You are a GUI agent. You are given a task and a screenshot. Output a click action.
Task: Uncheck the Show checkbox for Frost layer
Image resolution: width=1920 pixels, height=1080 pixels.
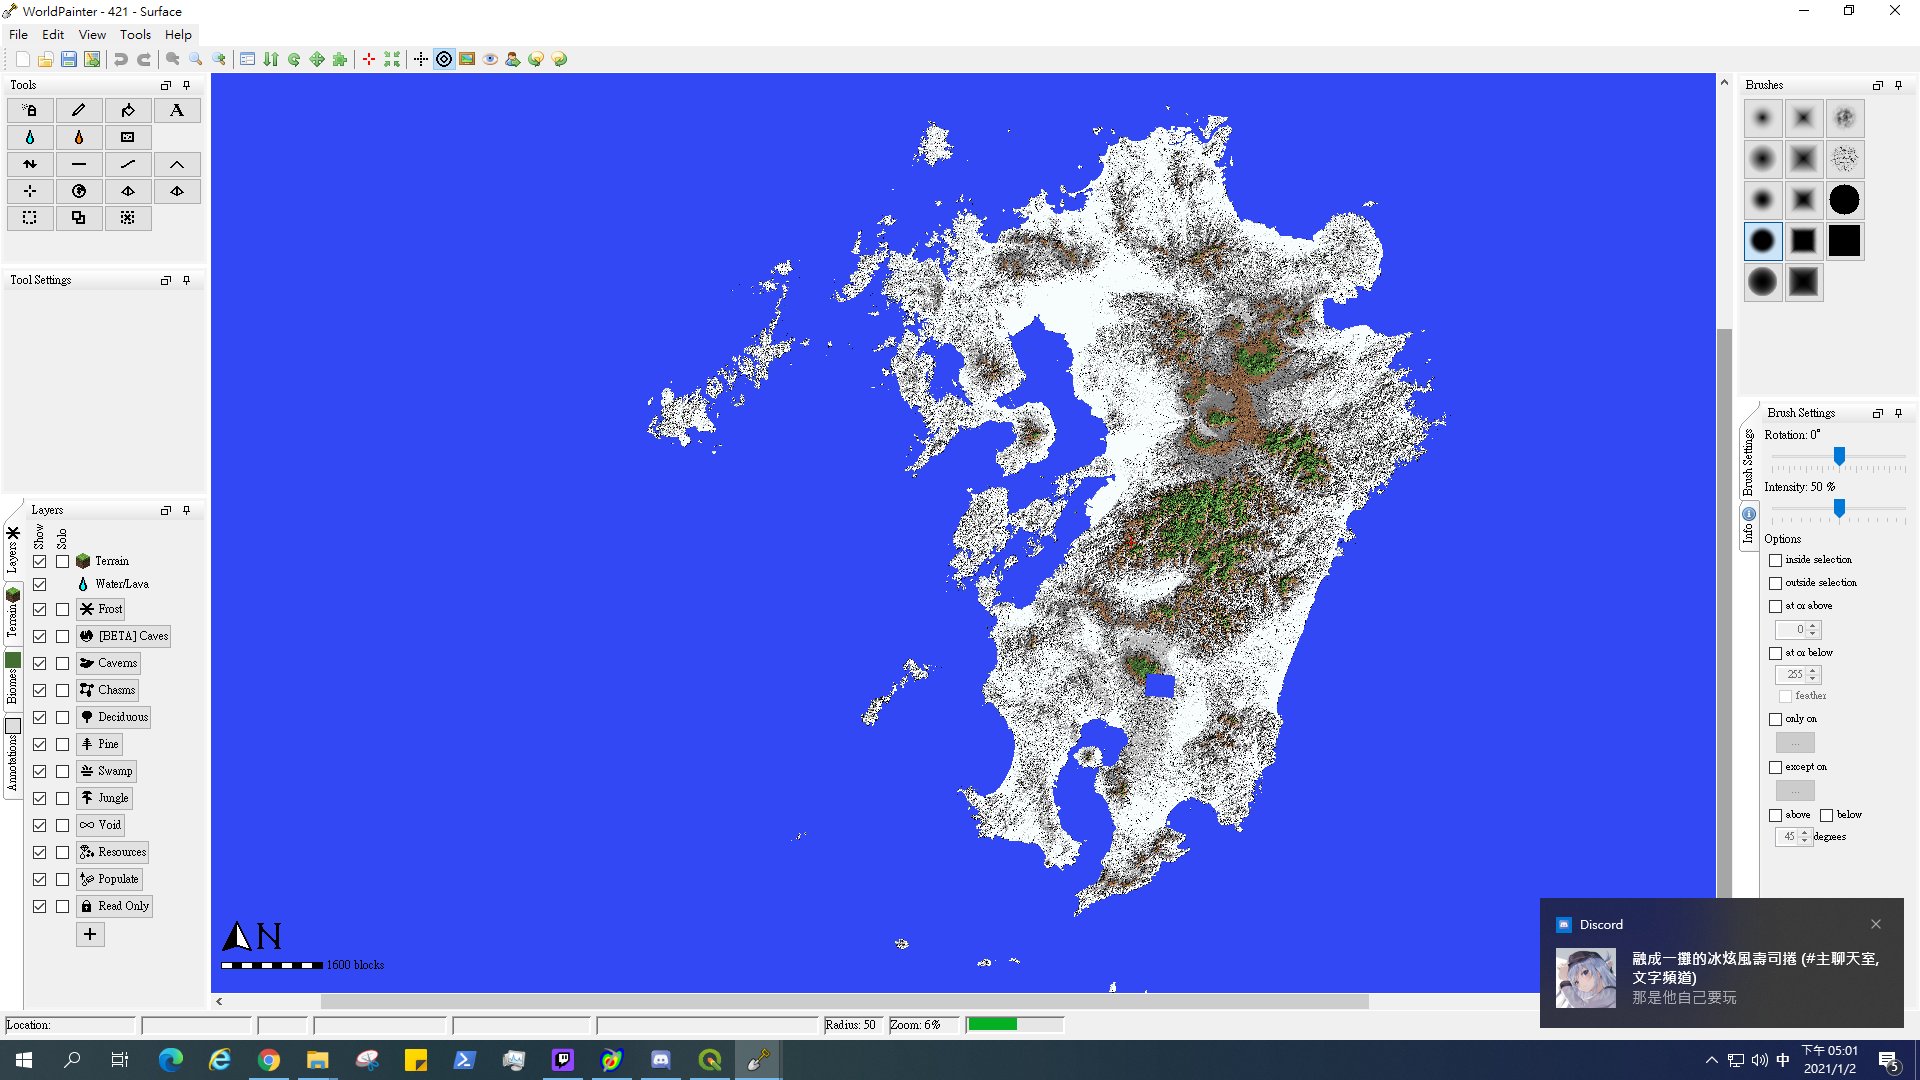click(x=39, y=609)
